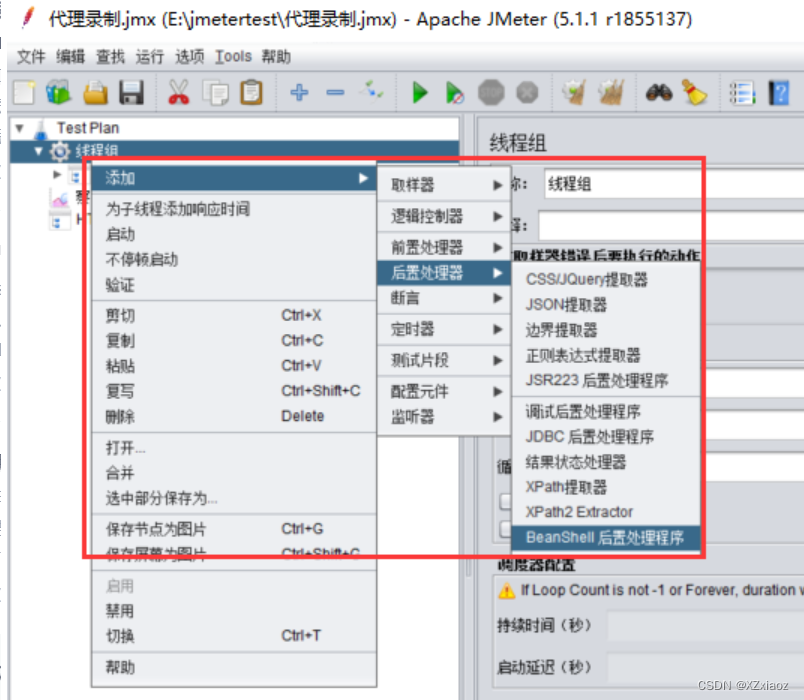Open the 添加 submenu in context menu
The width and height of the screenshot is (804, 700).
(x=234, y=178)
